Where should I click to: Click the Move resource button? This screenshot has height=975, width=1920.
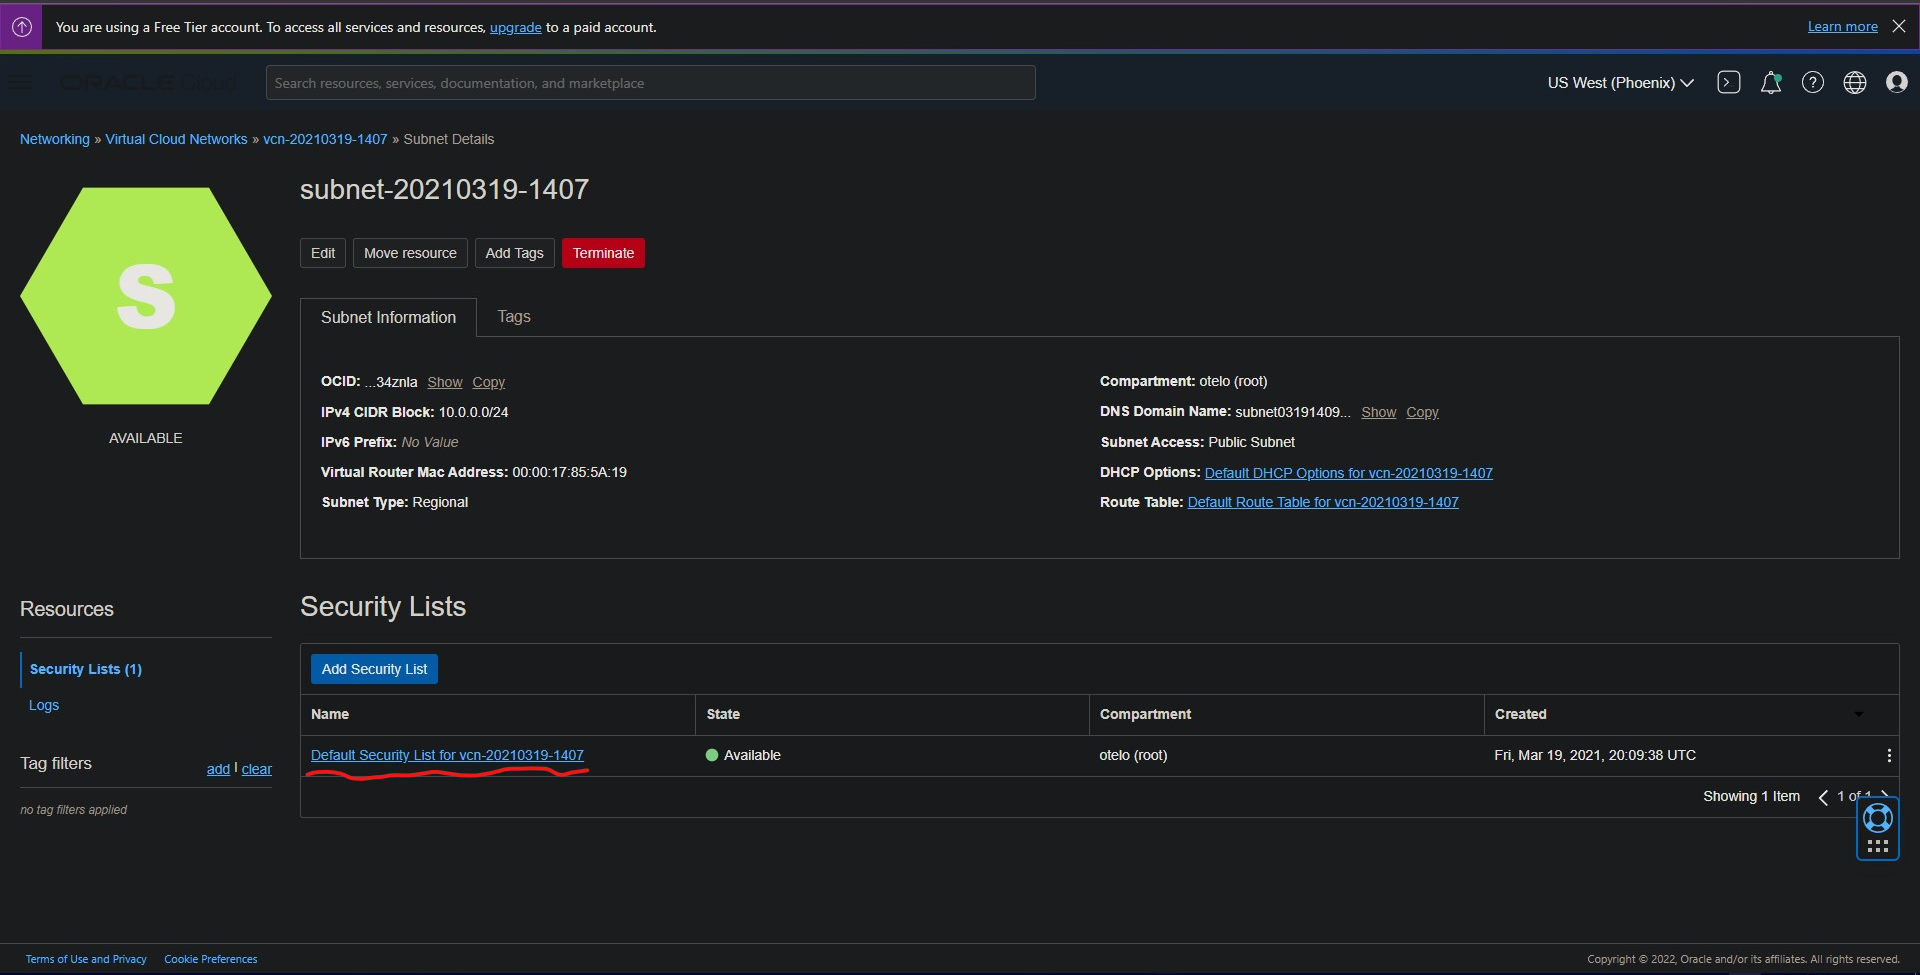click(410, 253)
